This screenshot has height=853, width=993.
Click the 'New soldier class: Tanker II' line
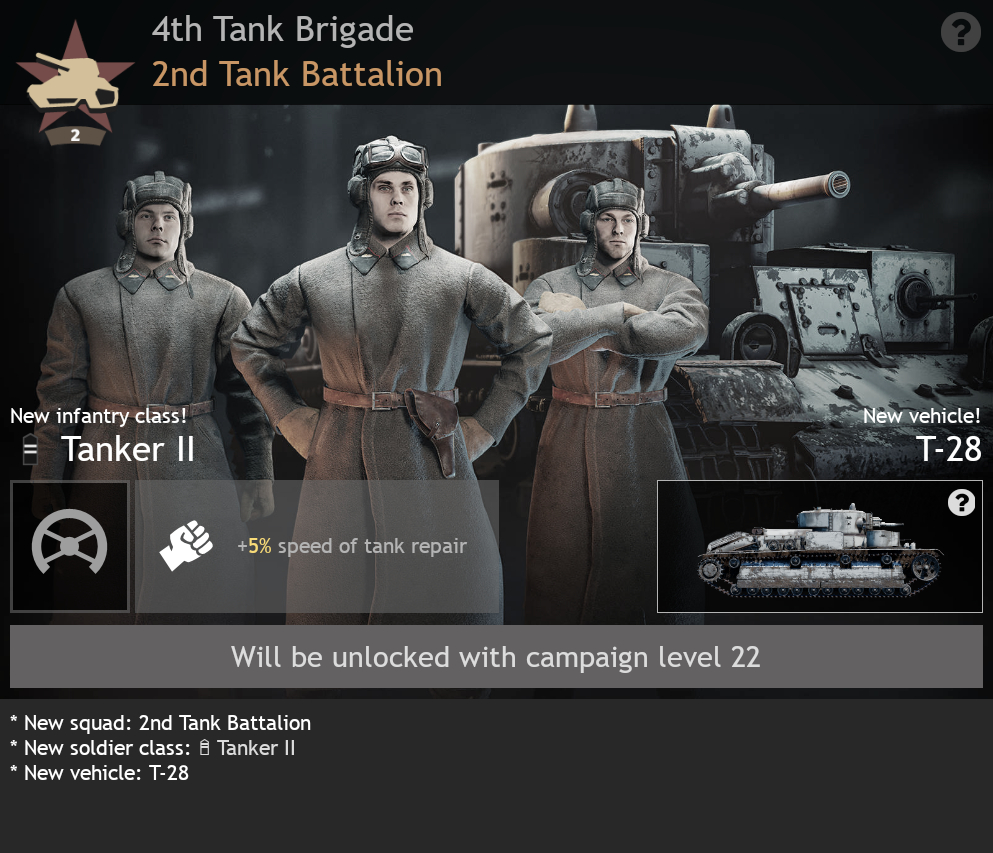[153, 748]
